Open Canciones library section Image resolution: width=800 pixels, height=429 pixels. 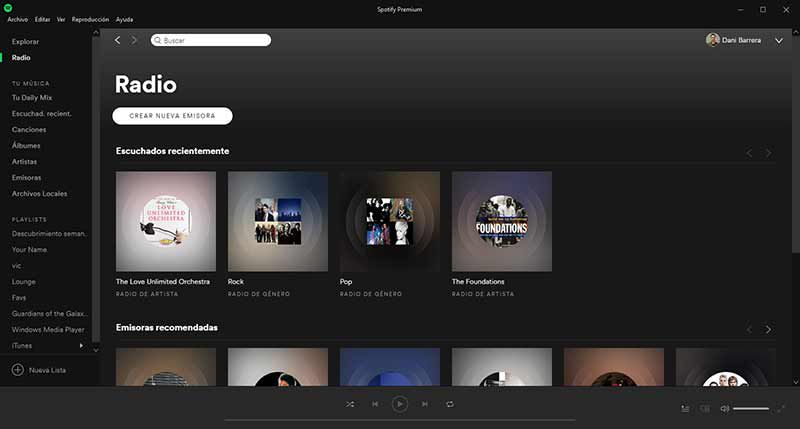pyautogui.click(x=29, y=130)
